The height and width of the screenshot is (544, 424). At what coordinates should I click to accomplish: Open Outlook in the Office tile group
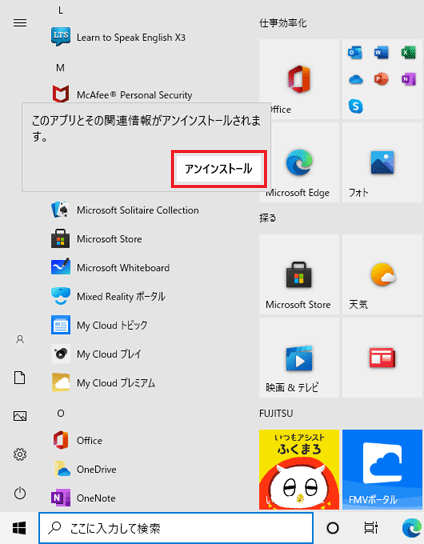pyautogui.click(x=355, y=53)
